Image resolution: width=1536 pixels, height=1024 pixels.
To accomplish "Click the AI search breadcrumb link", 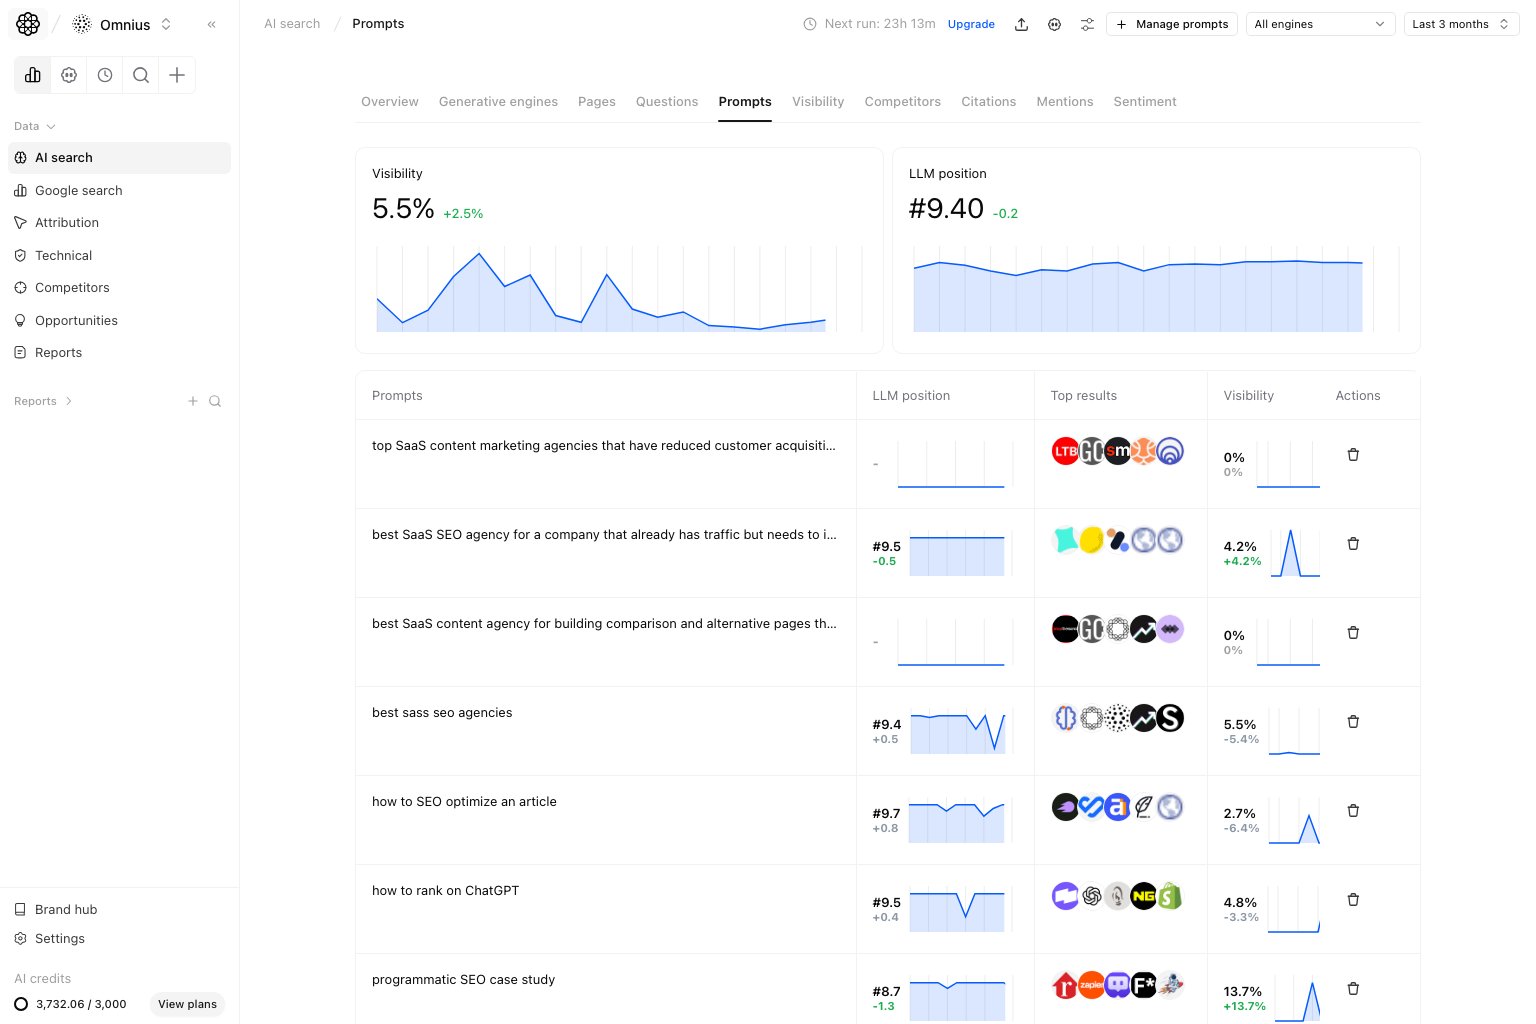I will click(292, 24).
